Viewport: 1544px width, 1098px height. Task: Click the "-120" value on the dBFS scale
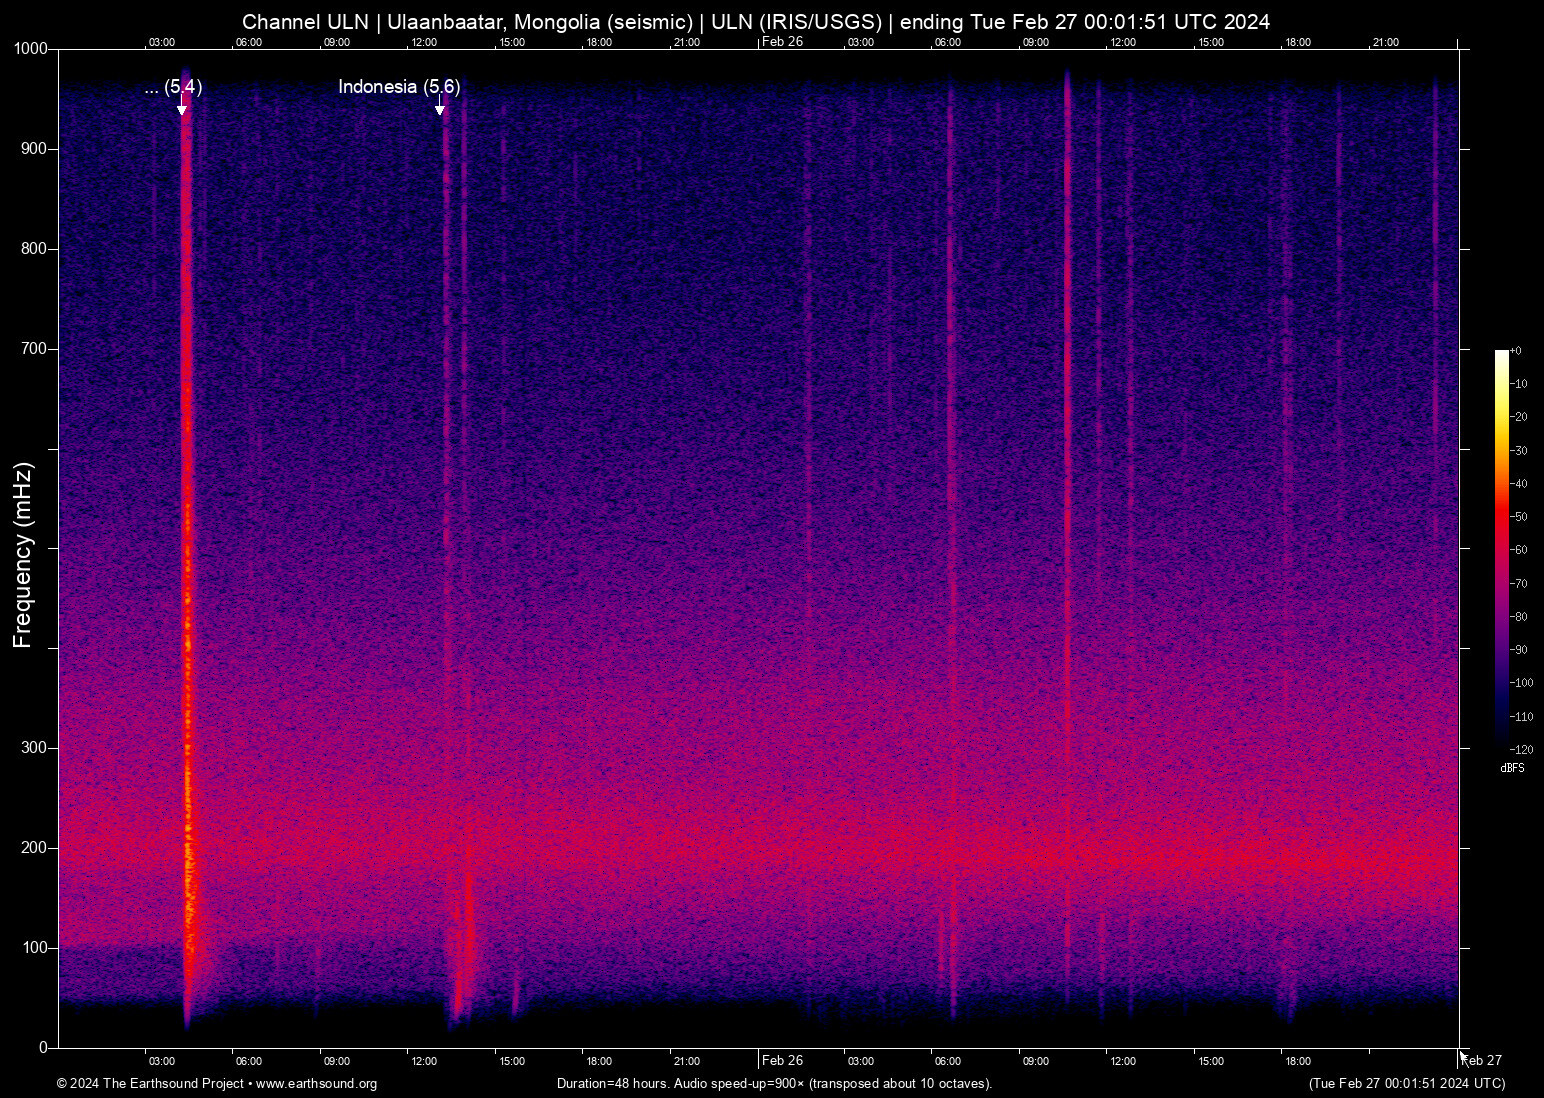tap(1522, 749)
